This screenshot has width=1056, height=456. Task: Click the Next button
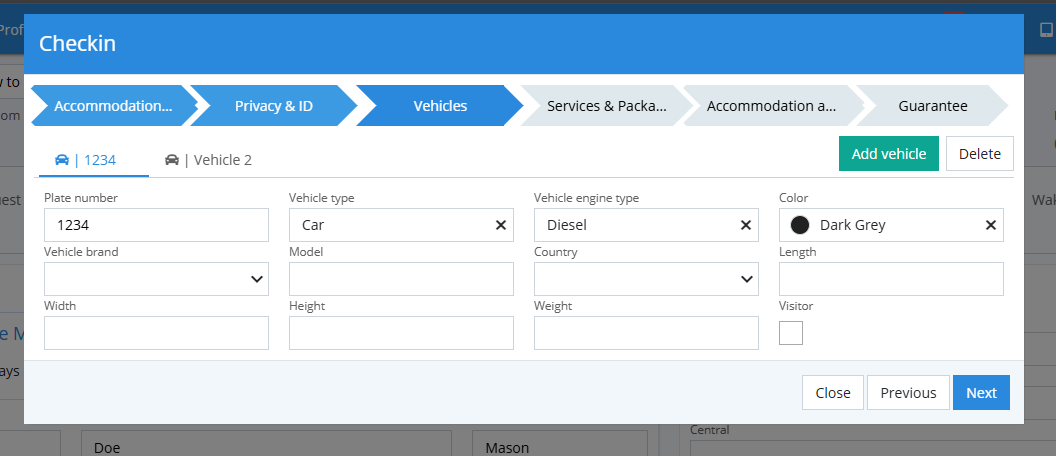[x=981, y=393]
